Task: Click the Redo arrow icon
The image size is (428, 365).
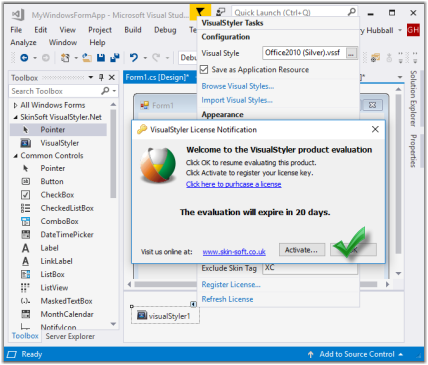Action: [x=156, y=58]
